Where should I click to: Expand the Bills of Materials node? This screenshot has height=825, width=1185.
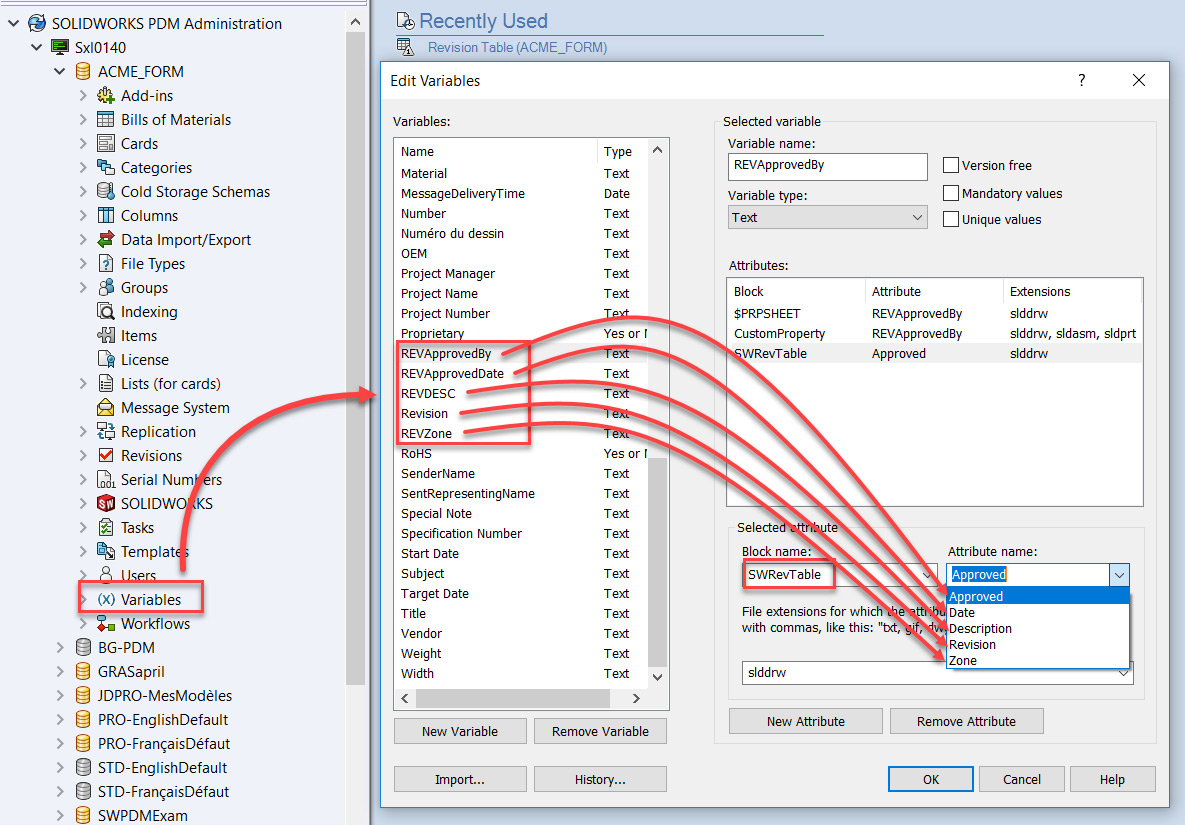pos(83,120)
